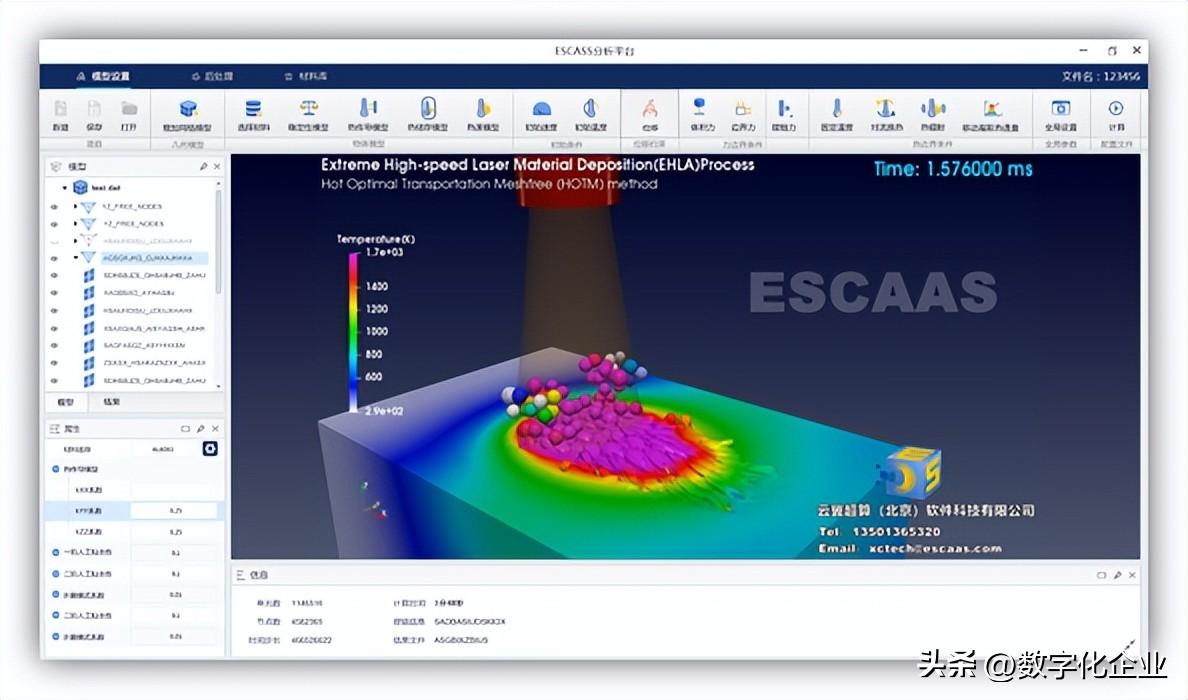This screenshot has height=700, width=1188.
Task: Float the 属性 properties panel
Action: [185, 429]
